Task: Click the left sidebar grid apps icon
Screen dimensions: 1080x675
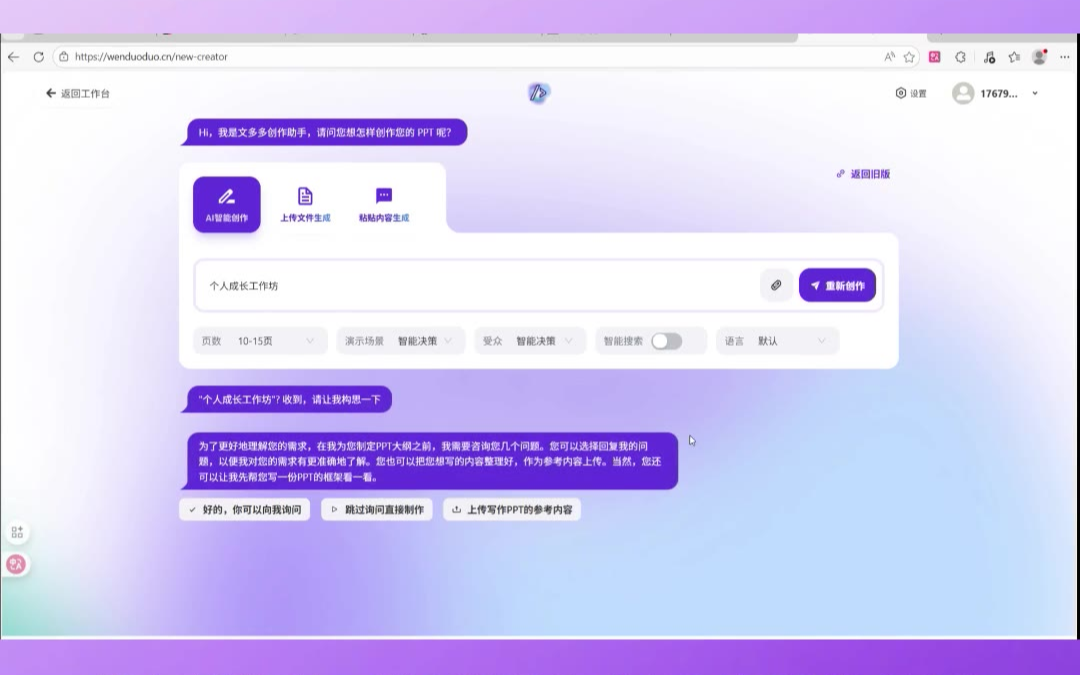Action: (x=17, y=532)
